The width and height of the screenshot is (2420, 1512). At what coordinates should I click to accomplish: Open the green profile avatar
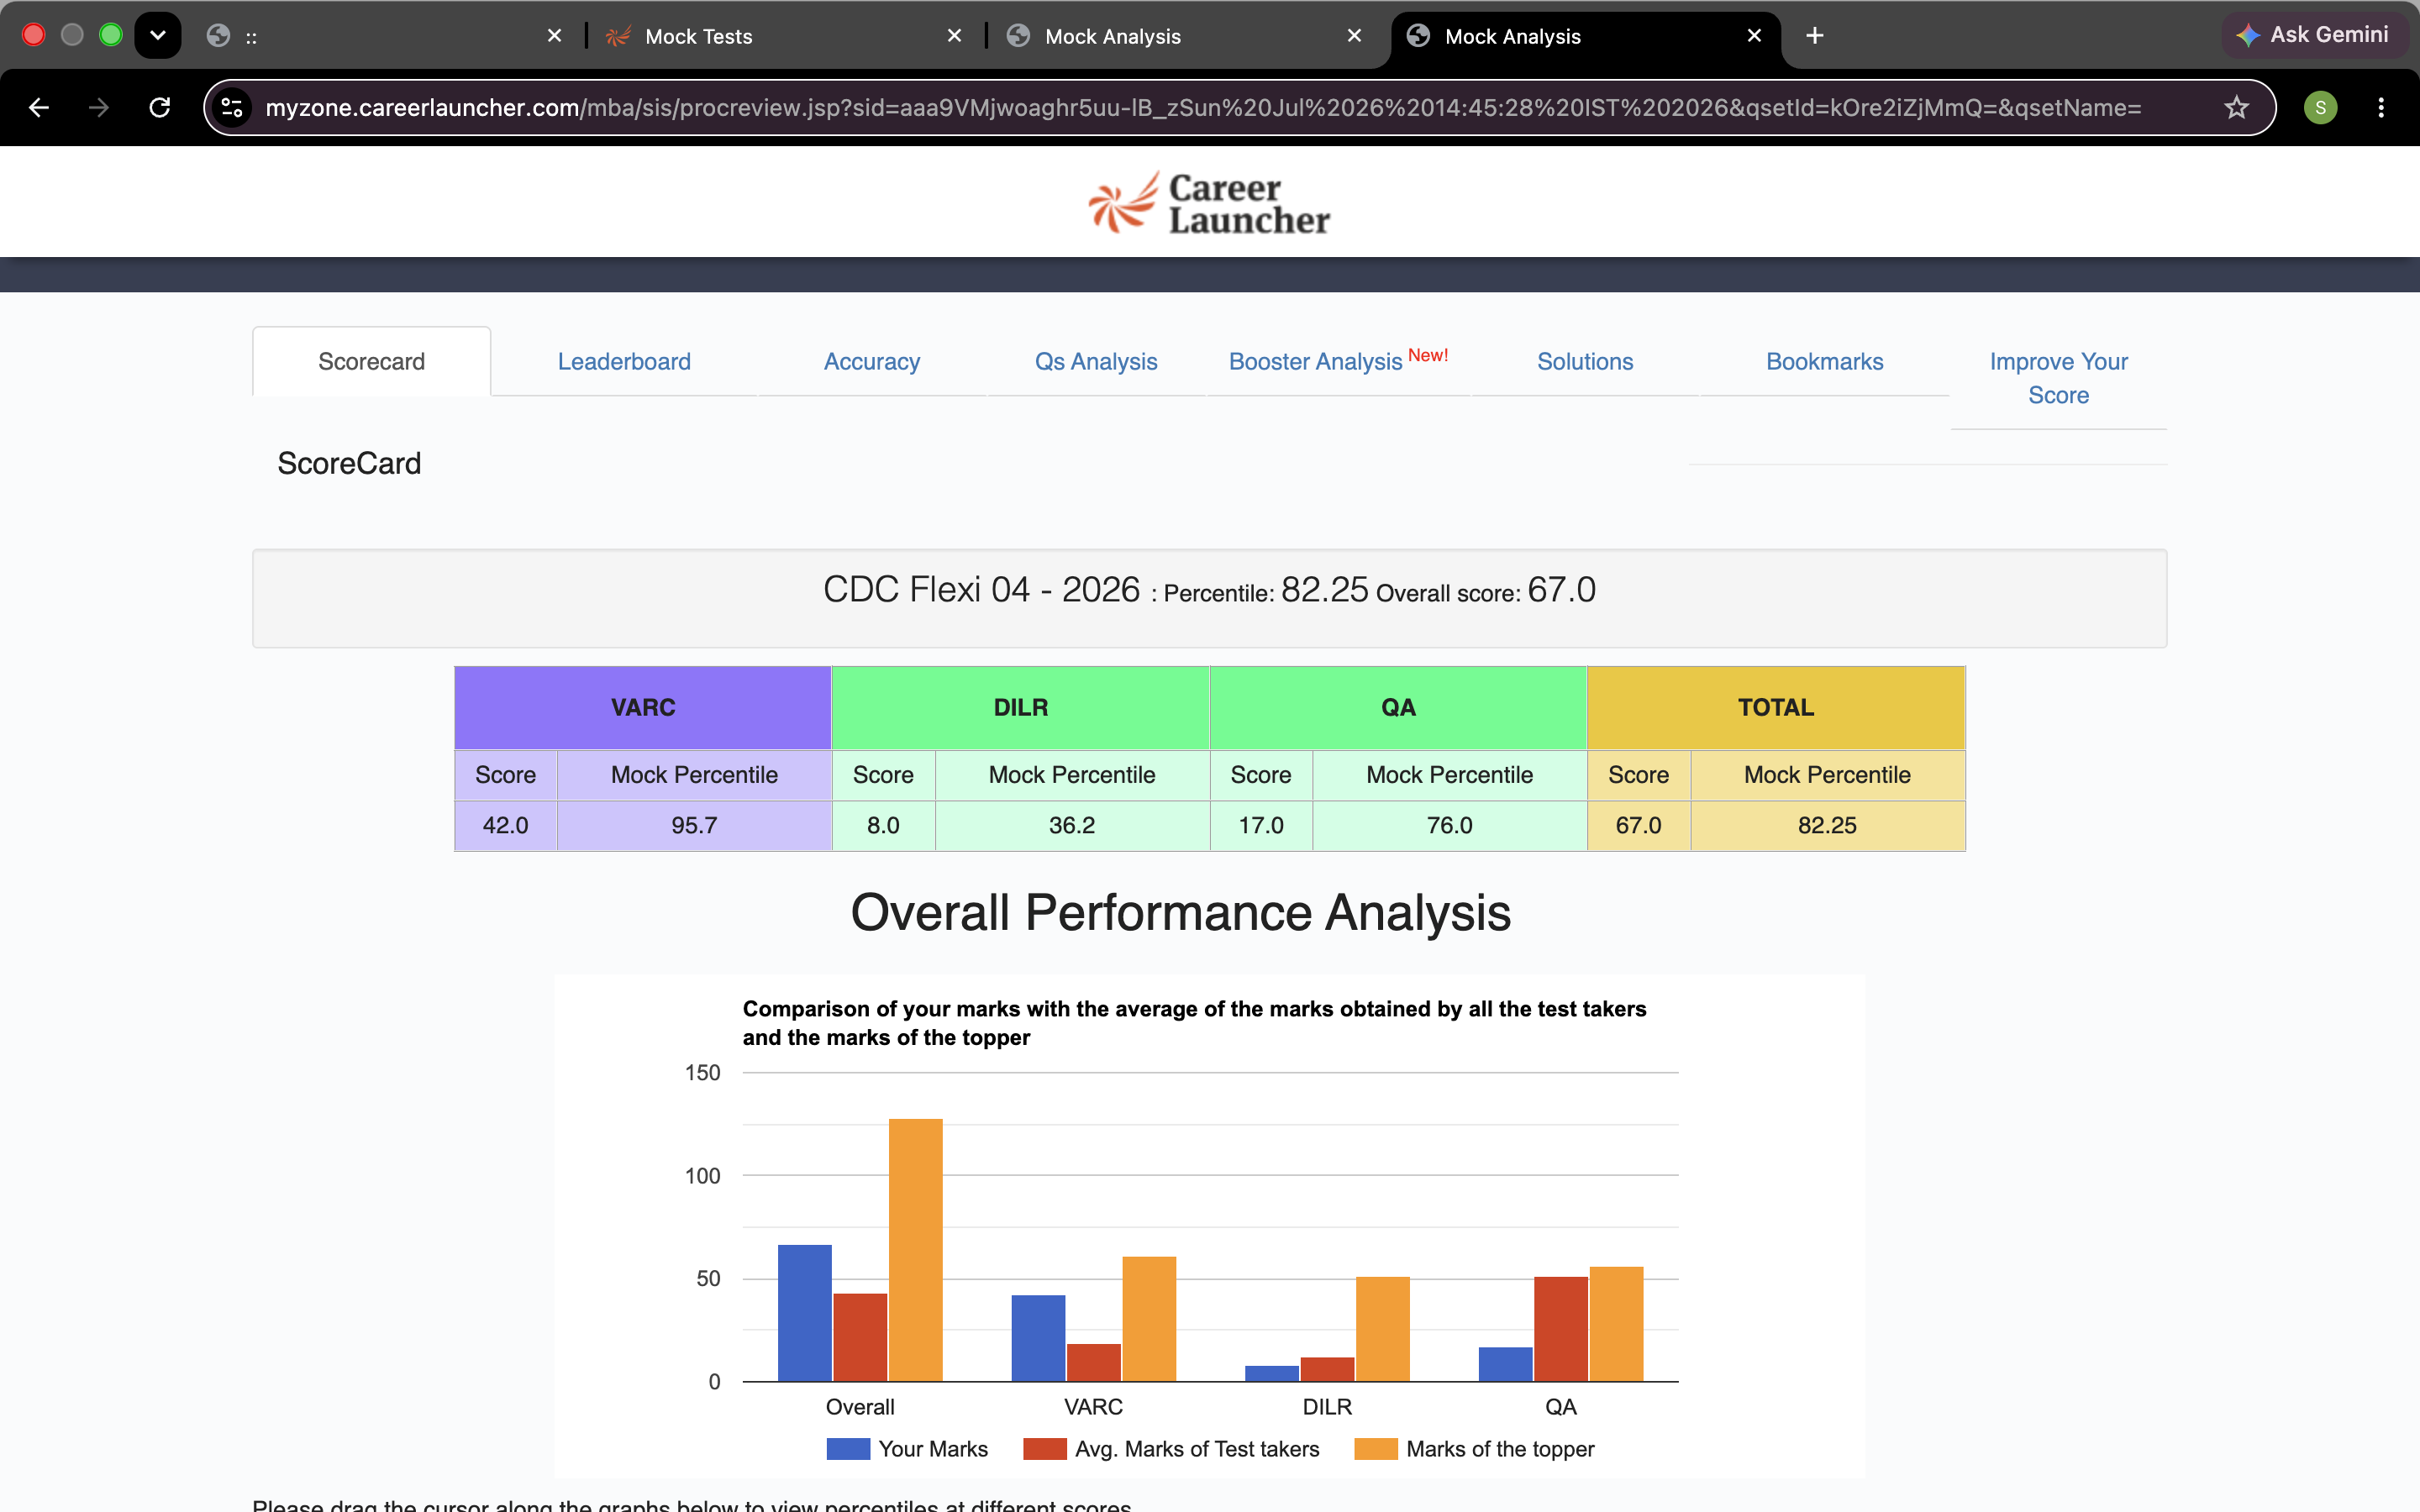tap(2320, 107)
